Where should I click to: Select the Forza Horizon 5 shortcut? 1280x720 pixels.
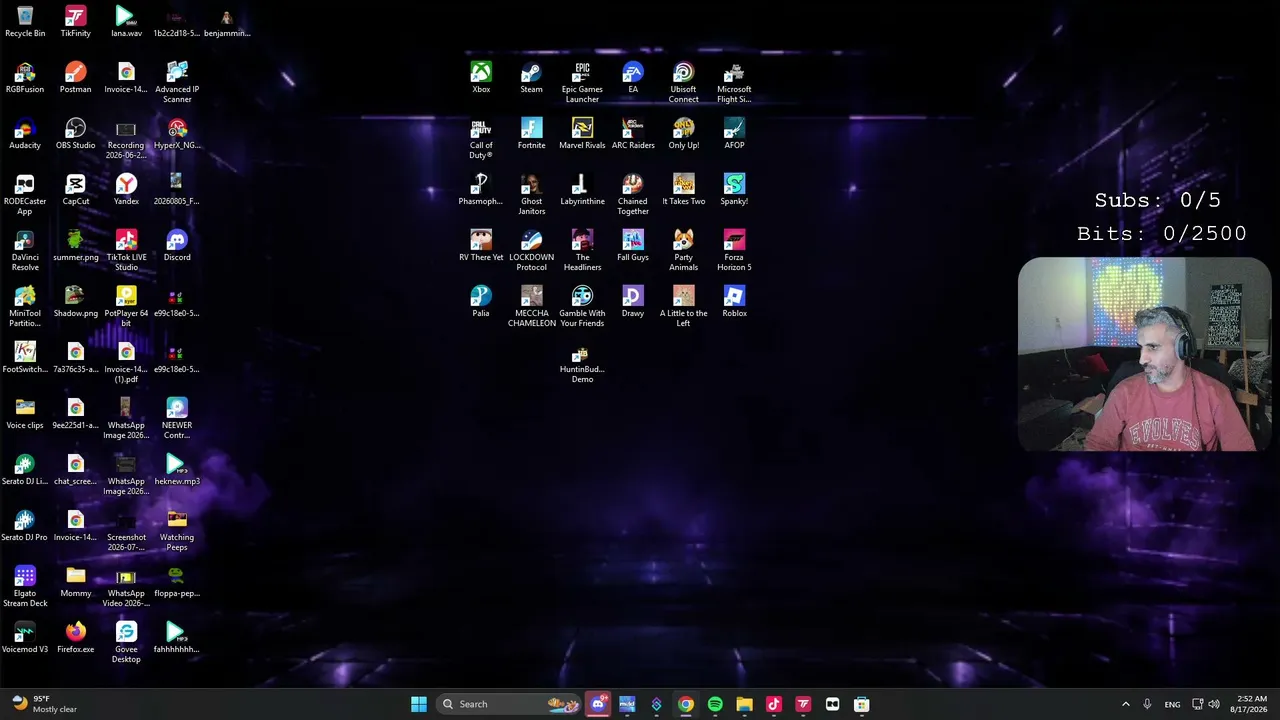pos(734,250)
